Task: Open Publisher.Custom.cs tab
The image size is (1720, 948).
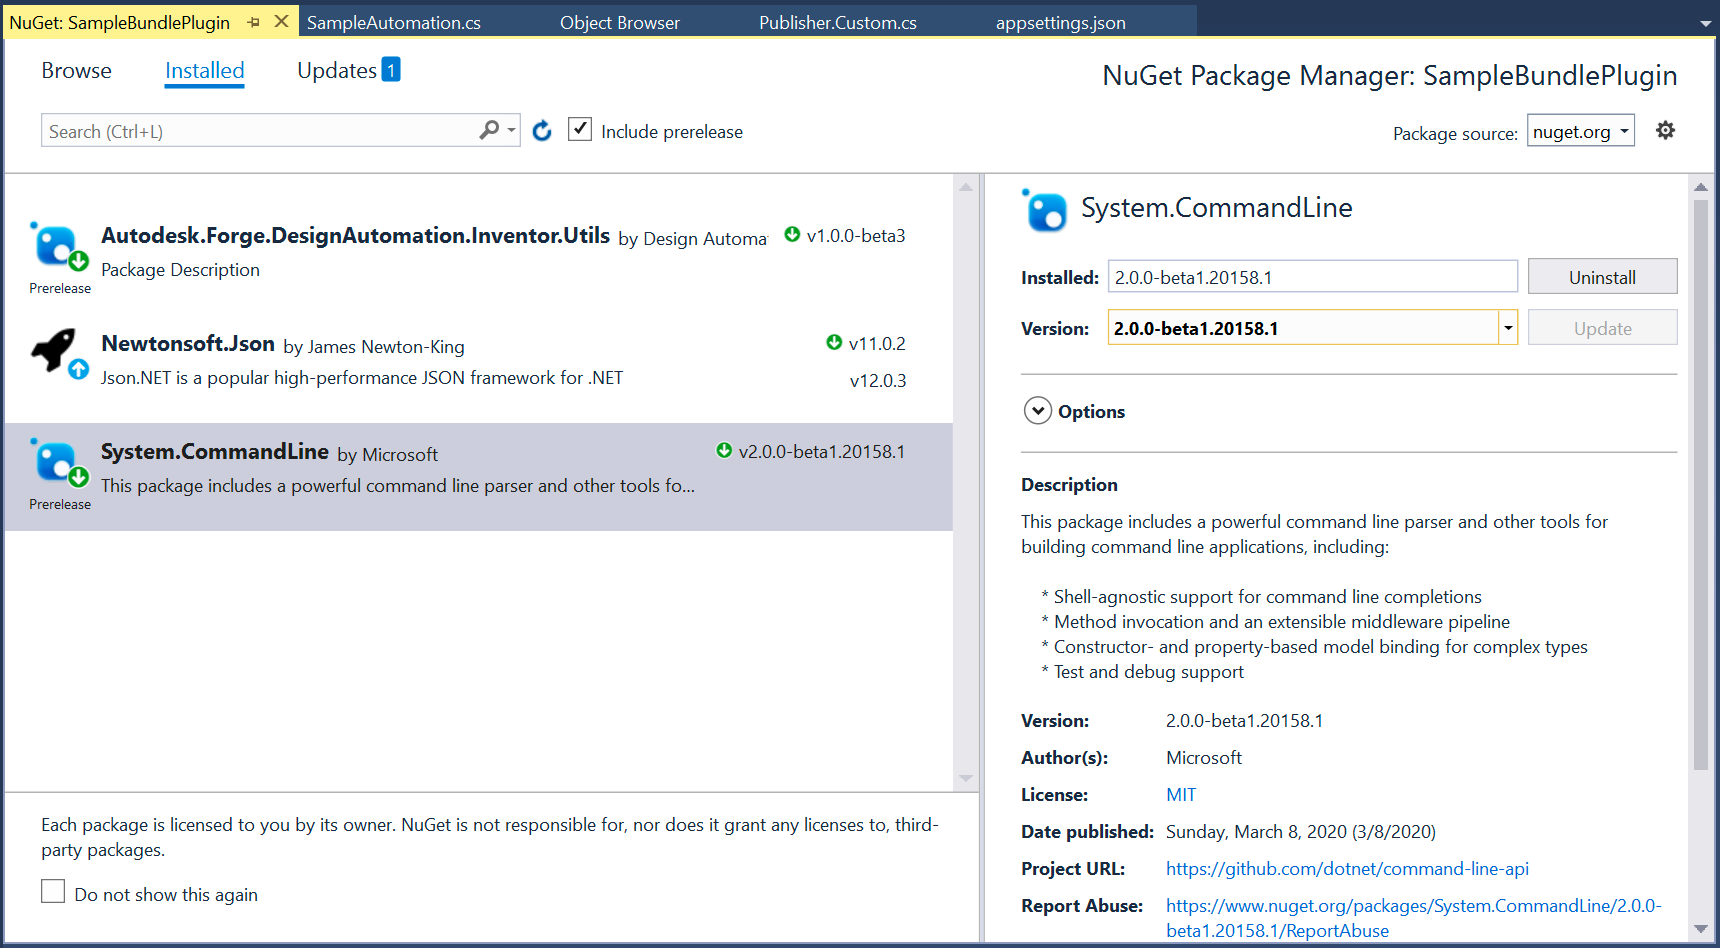Action: coord(838,22)
